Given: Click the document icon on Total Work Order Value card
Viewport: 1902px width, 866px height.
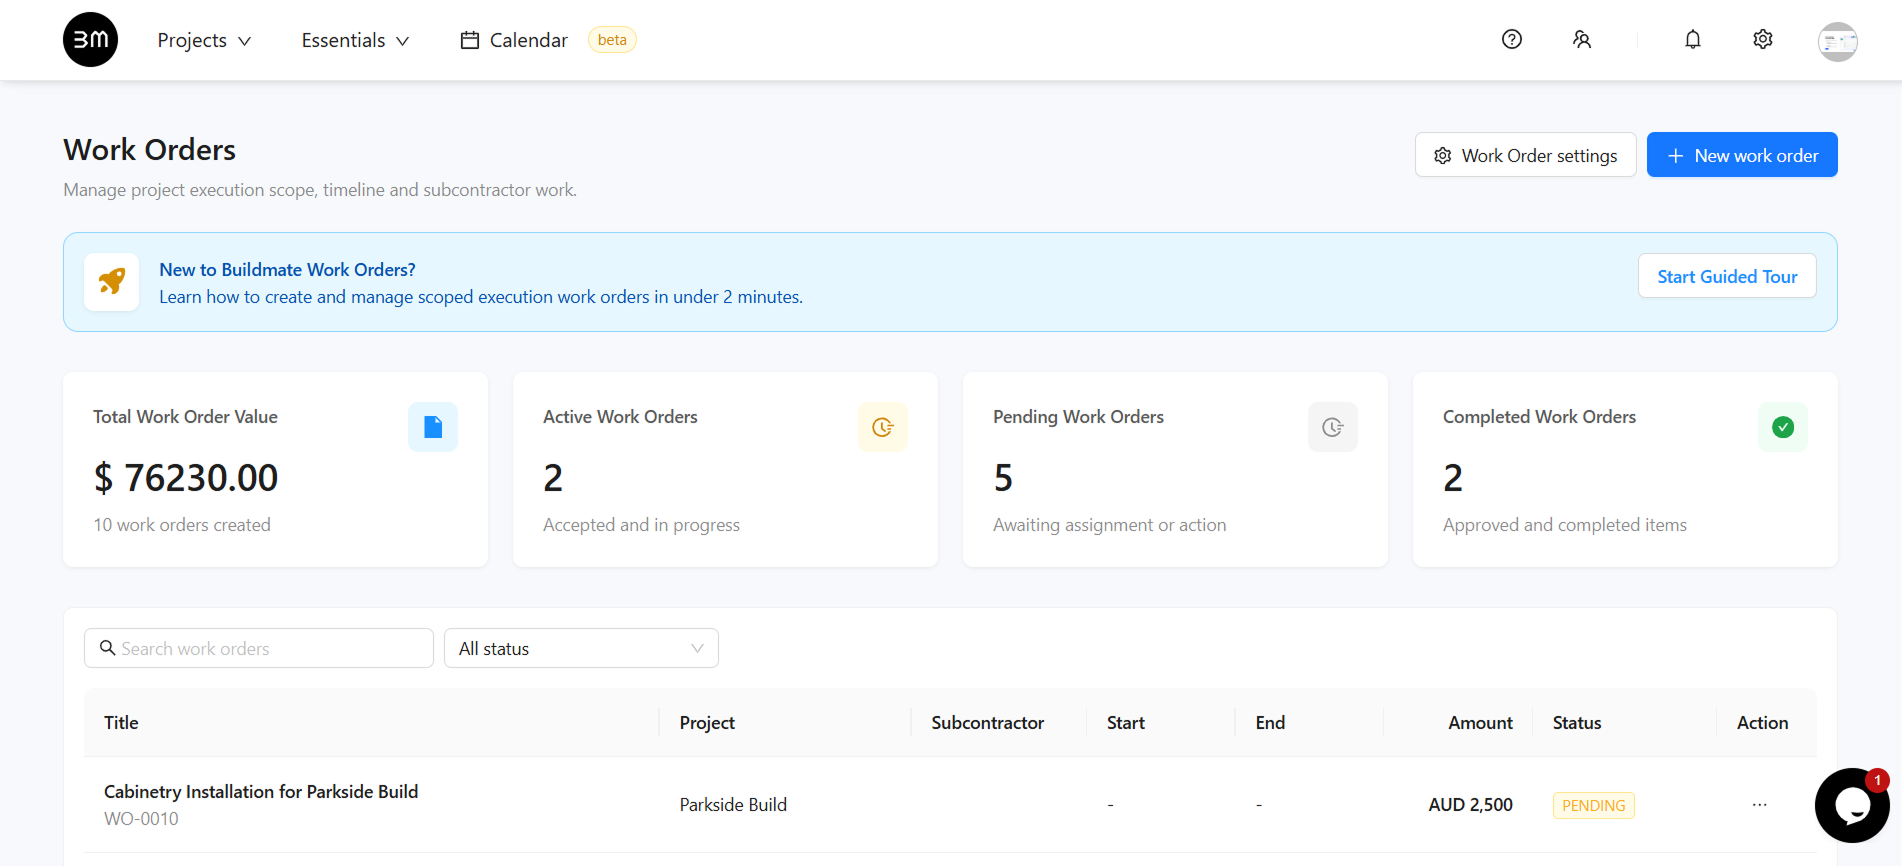Looking at the screenshot, I should coord(433,427).
